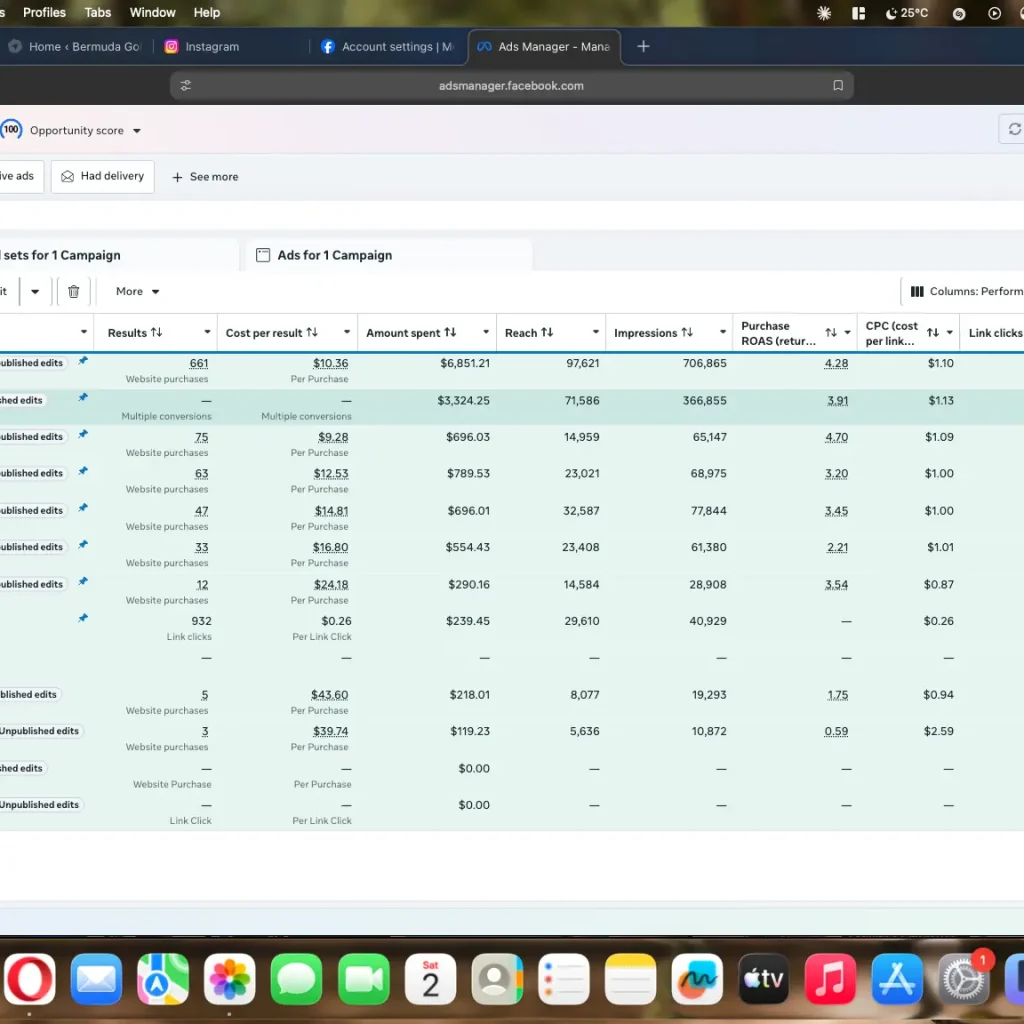1024x1024 pixels.
Task: Click the 14,959 reach cell
Action: coord(581,437)
